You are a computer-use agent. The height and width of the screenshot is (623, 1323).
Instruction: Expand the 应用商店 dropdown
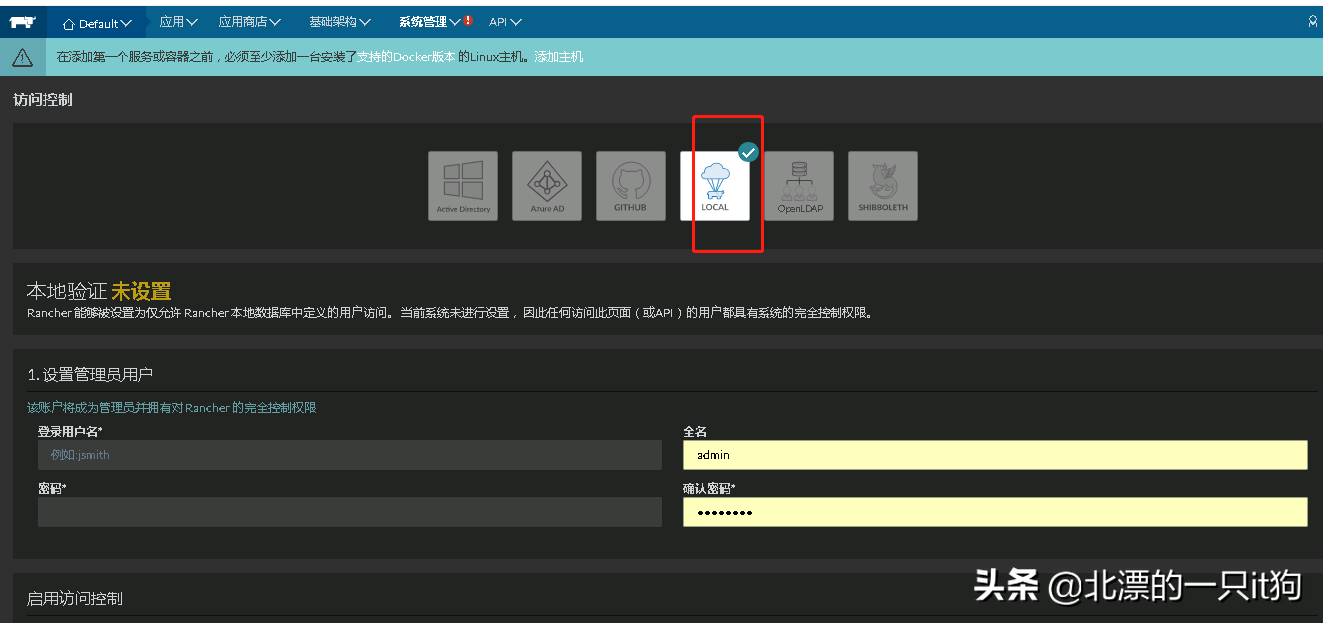point(249,22)
